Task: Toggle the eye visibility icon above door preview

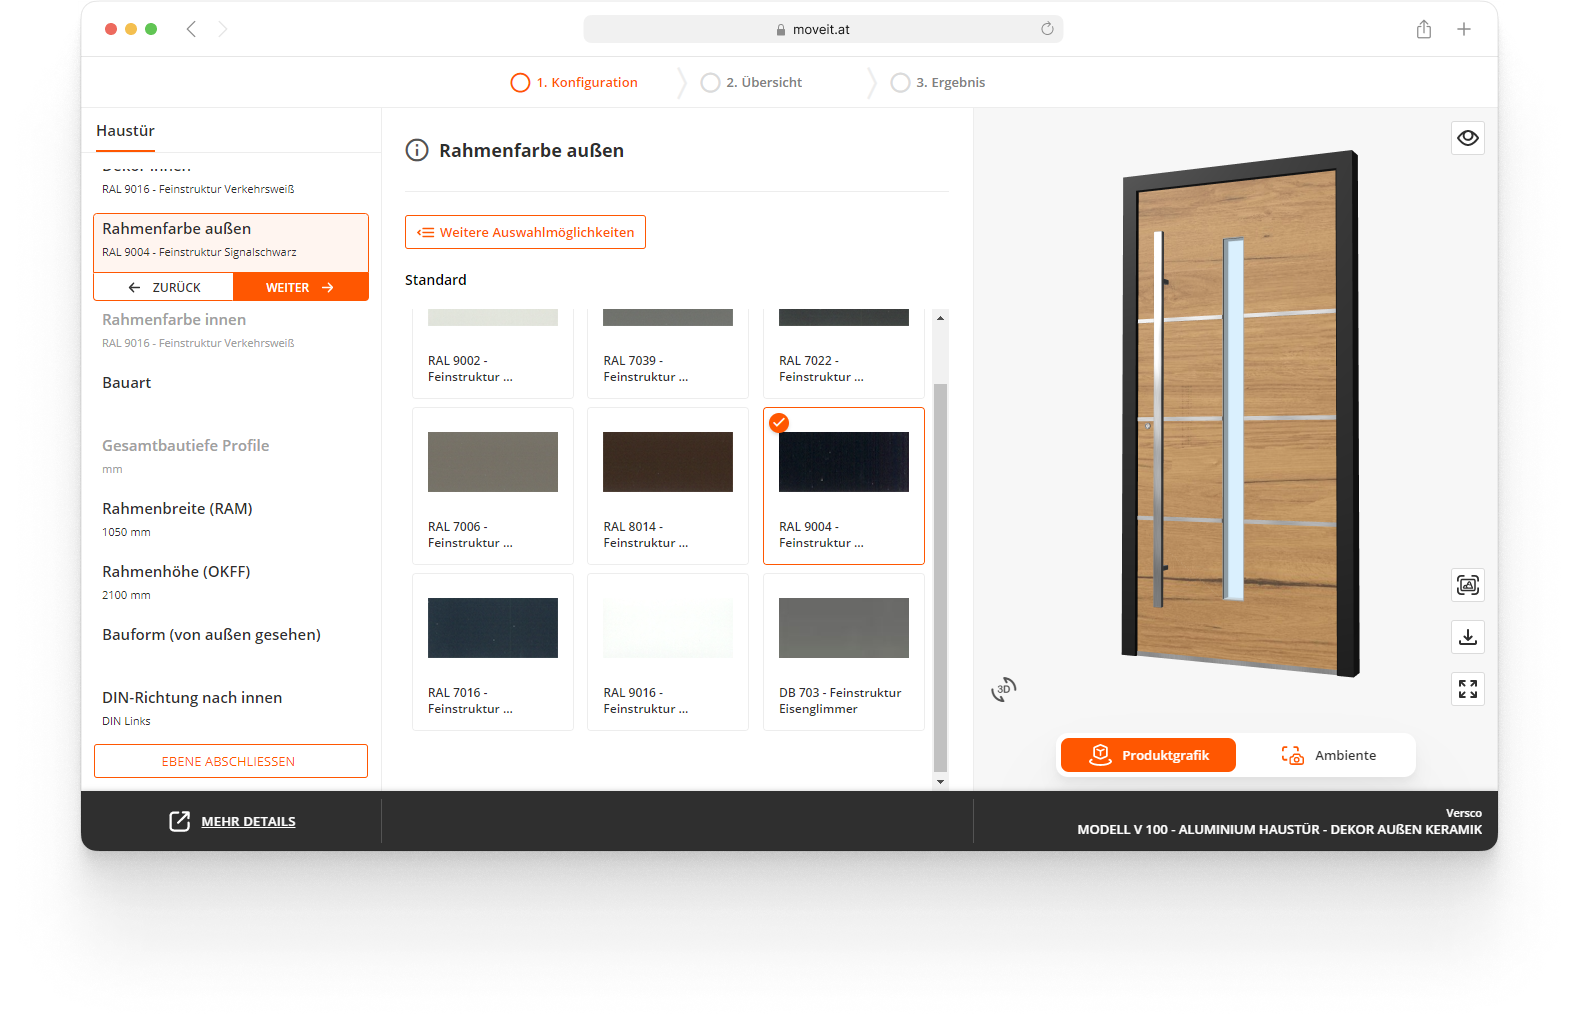Action: pyautogui.click(x=1467, y=138)
